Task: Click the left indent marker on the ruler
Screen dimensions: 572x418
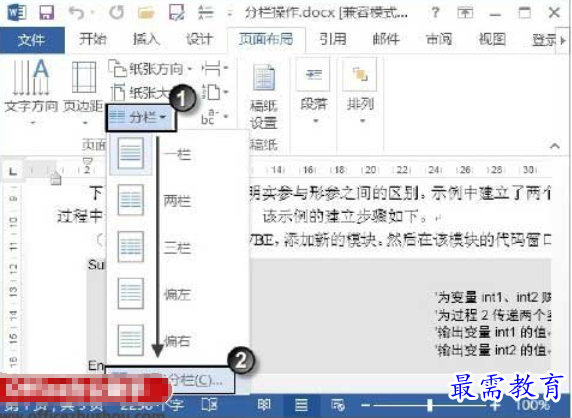Action: tap(56, 179)
